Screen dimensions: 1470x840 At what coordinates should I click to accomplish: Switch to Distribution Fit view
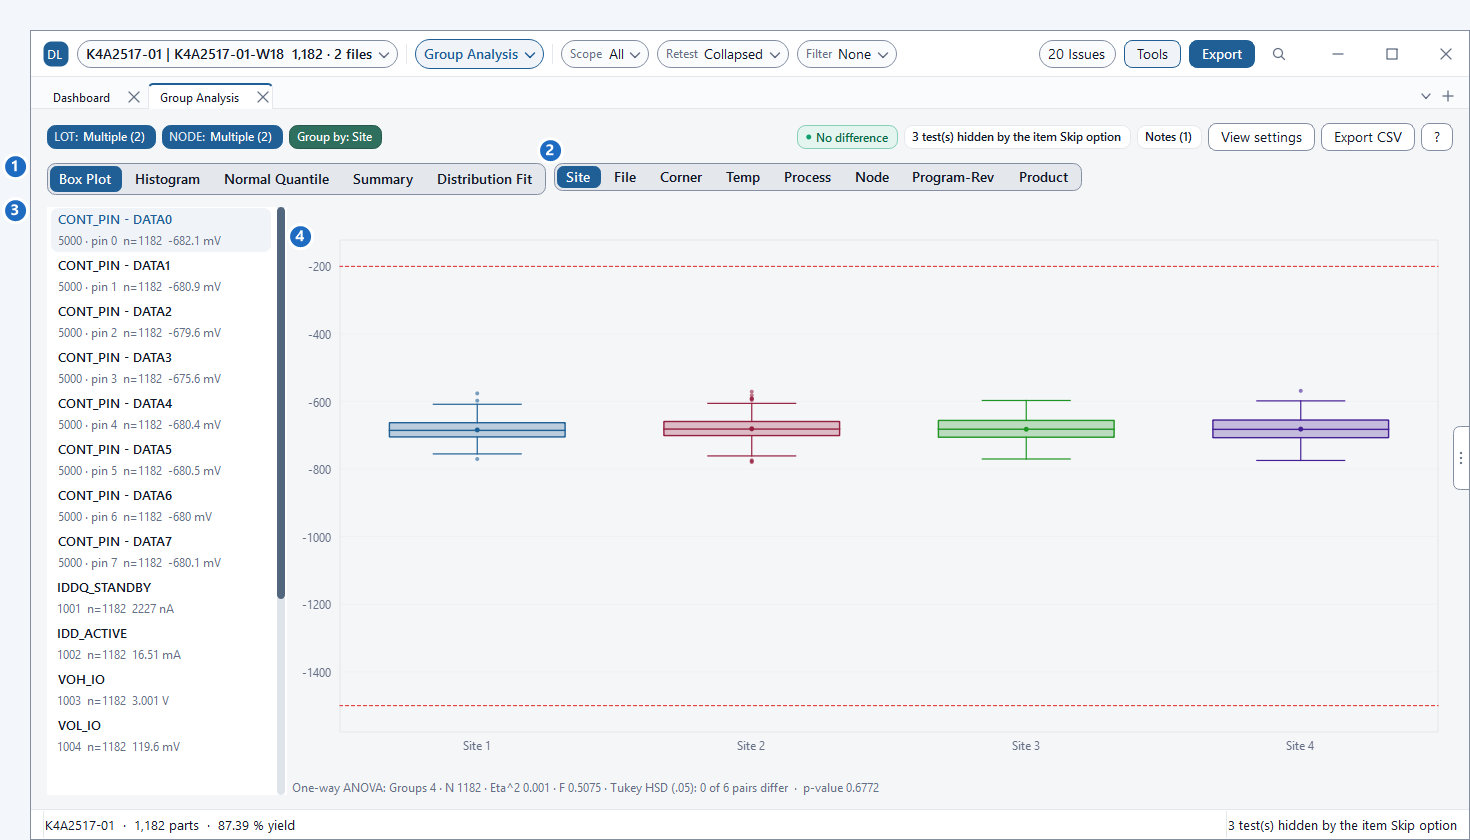(x=484, y=179)
